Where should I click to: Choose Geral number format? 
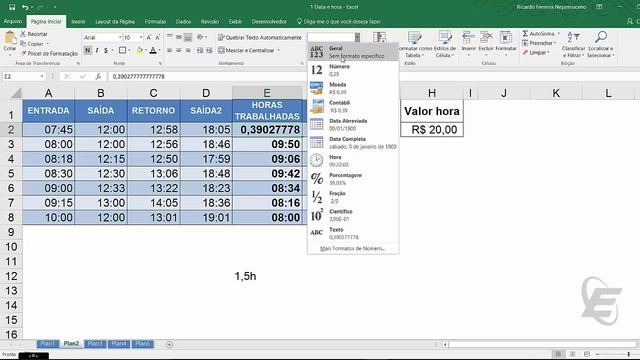click(353, 52)
